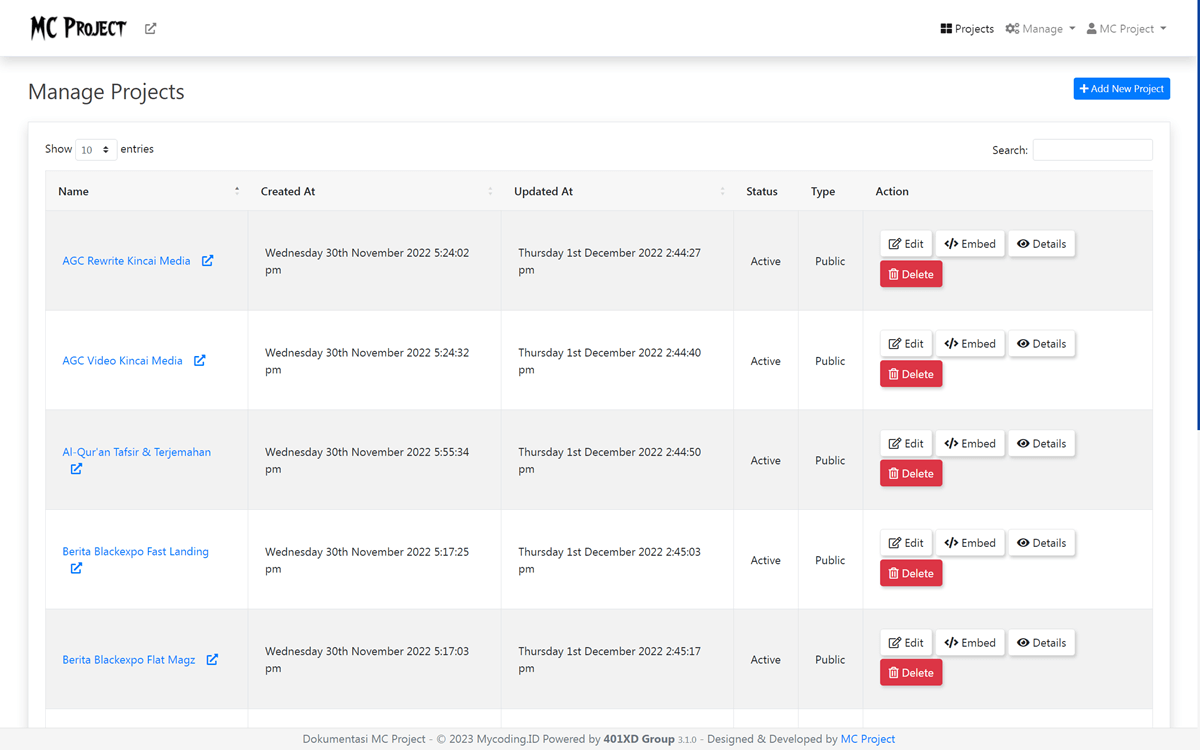Click the Embed button for Berita Blackexpo Flat Magz
The image size is (1200, 750).
click(x=969, y=642)
